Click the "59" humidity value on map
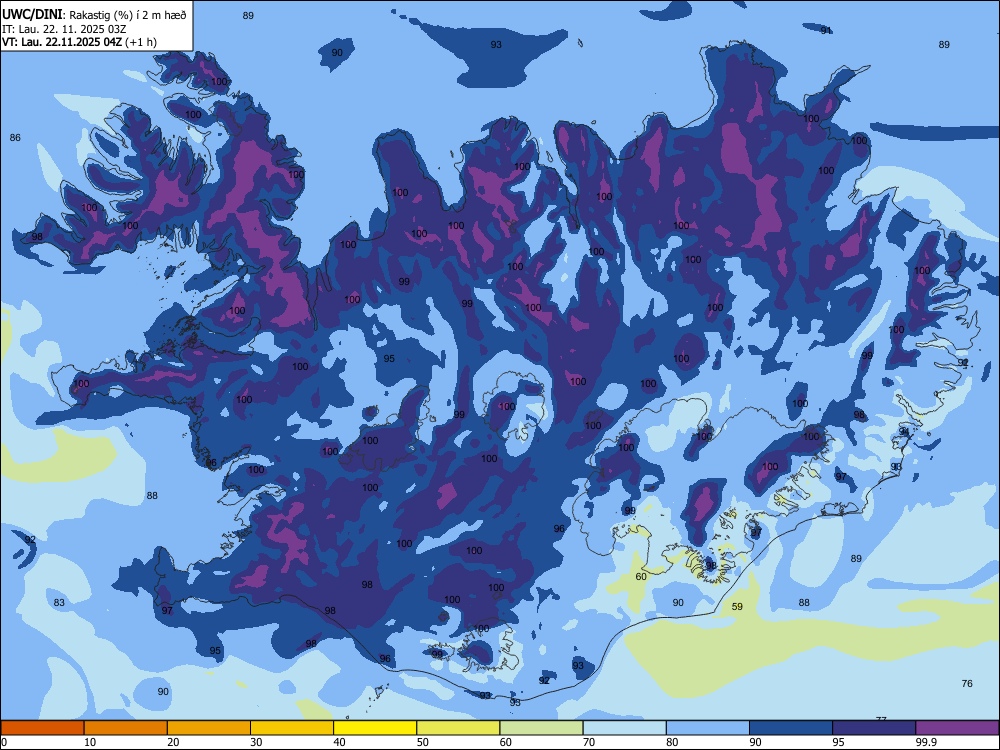 click(737, 607)
